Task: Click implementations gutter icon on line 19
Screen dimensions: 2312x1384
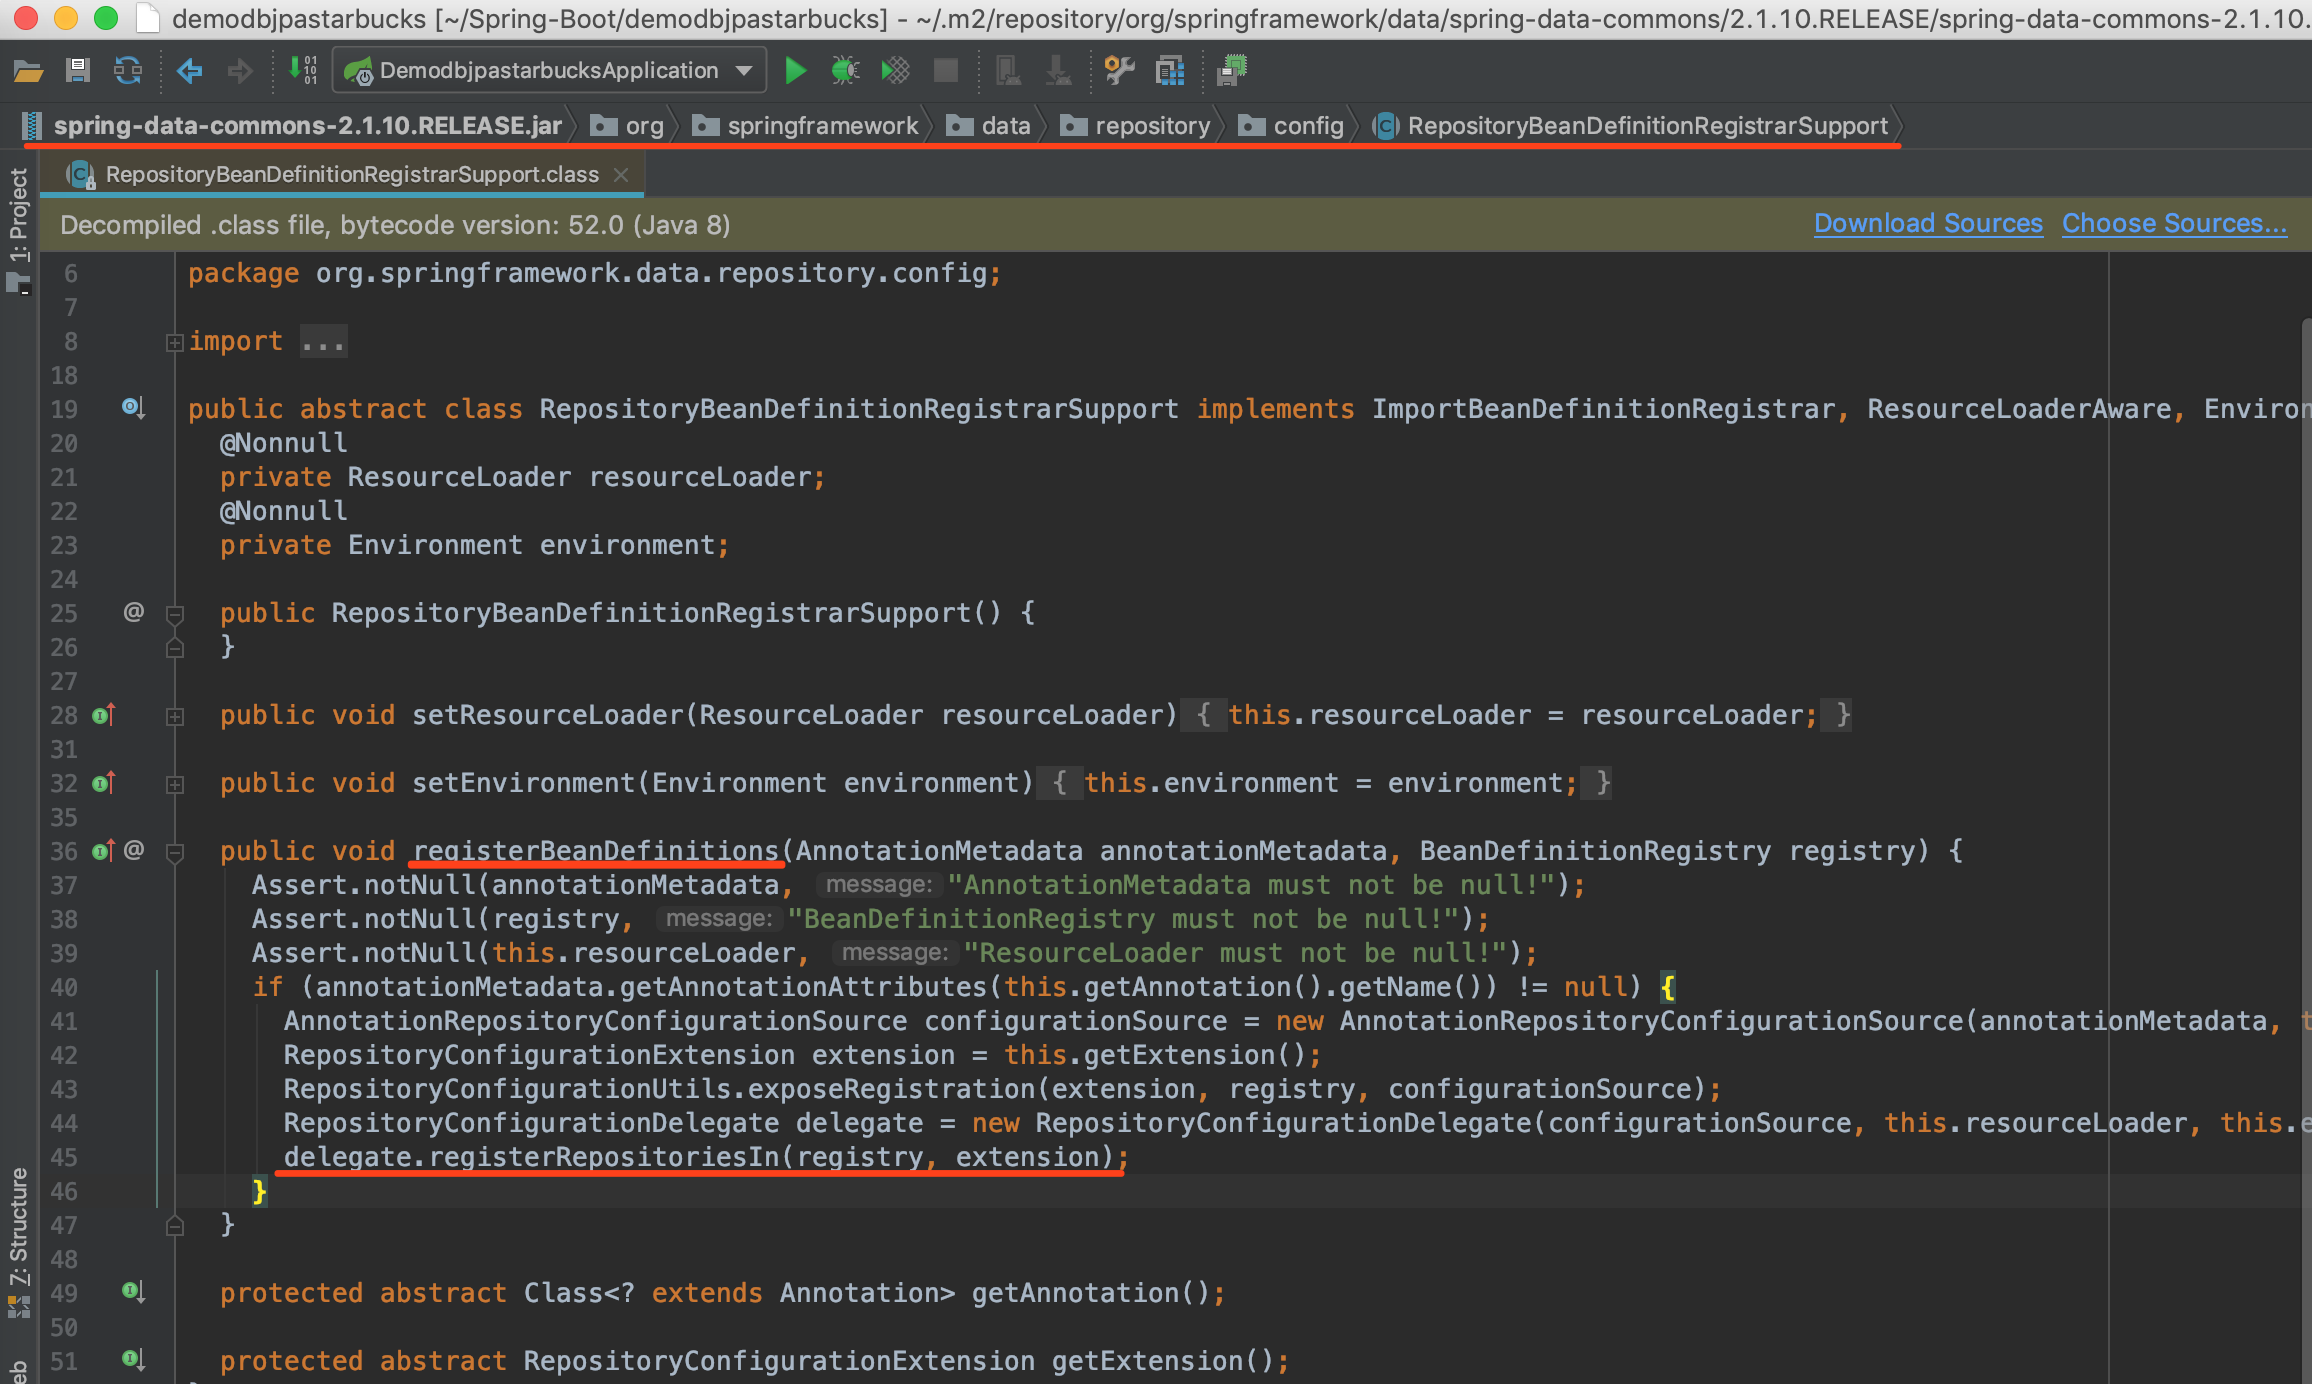Action: pyautogui.click(x=133, y=408)
